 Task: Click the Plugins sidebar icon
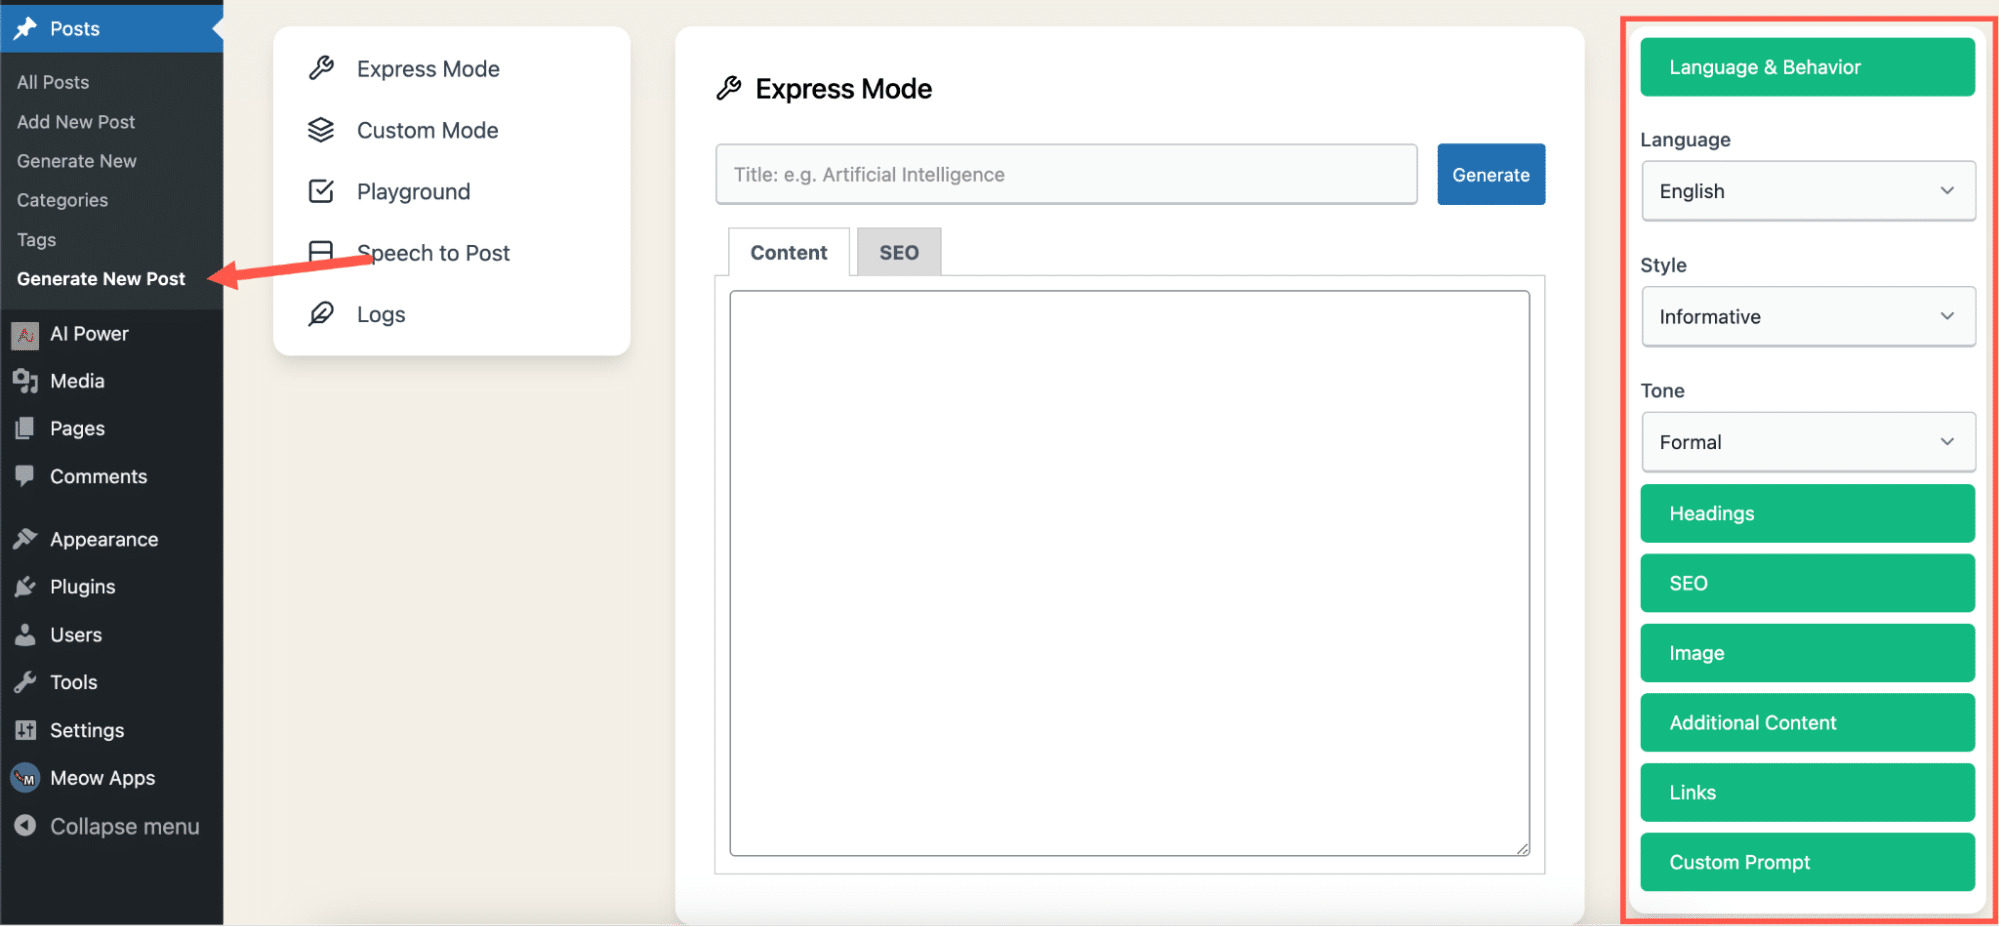point(25,587)
